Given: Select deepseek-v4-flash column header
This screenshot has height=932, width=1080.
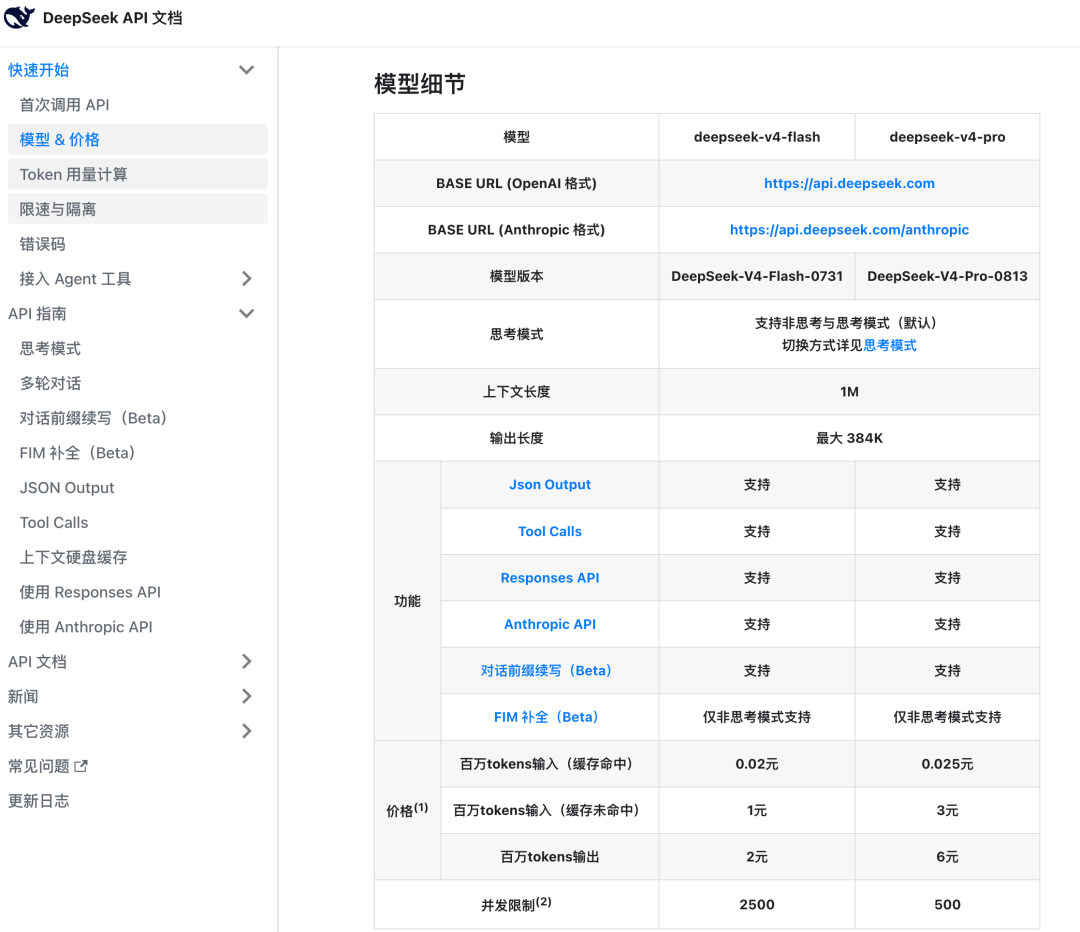Looking at the screenshot, I should pyautogui.click(x=757, y=136).
